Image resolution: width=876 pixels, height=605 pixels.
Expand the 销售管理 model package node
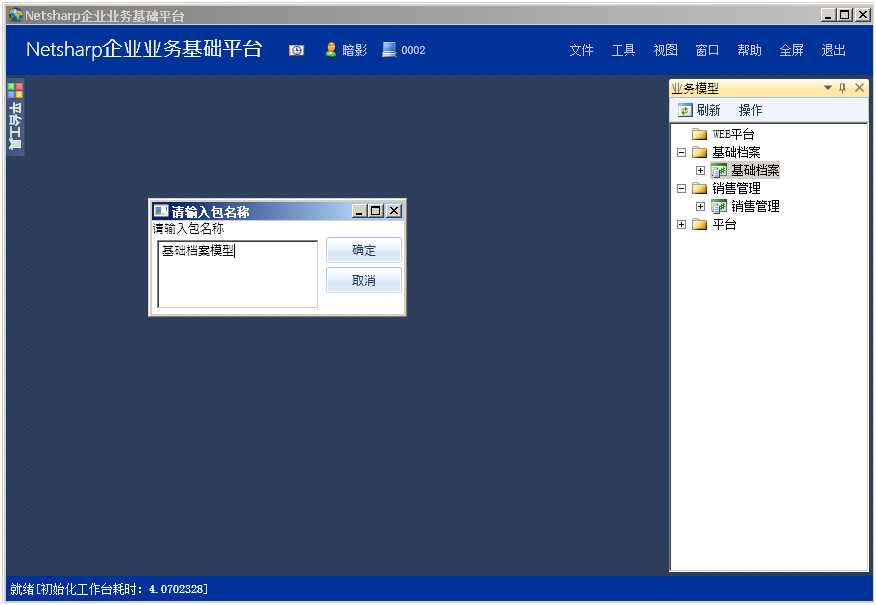(700, 207)
